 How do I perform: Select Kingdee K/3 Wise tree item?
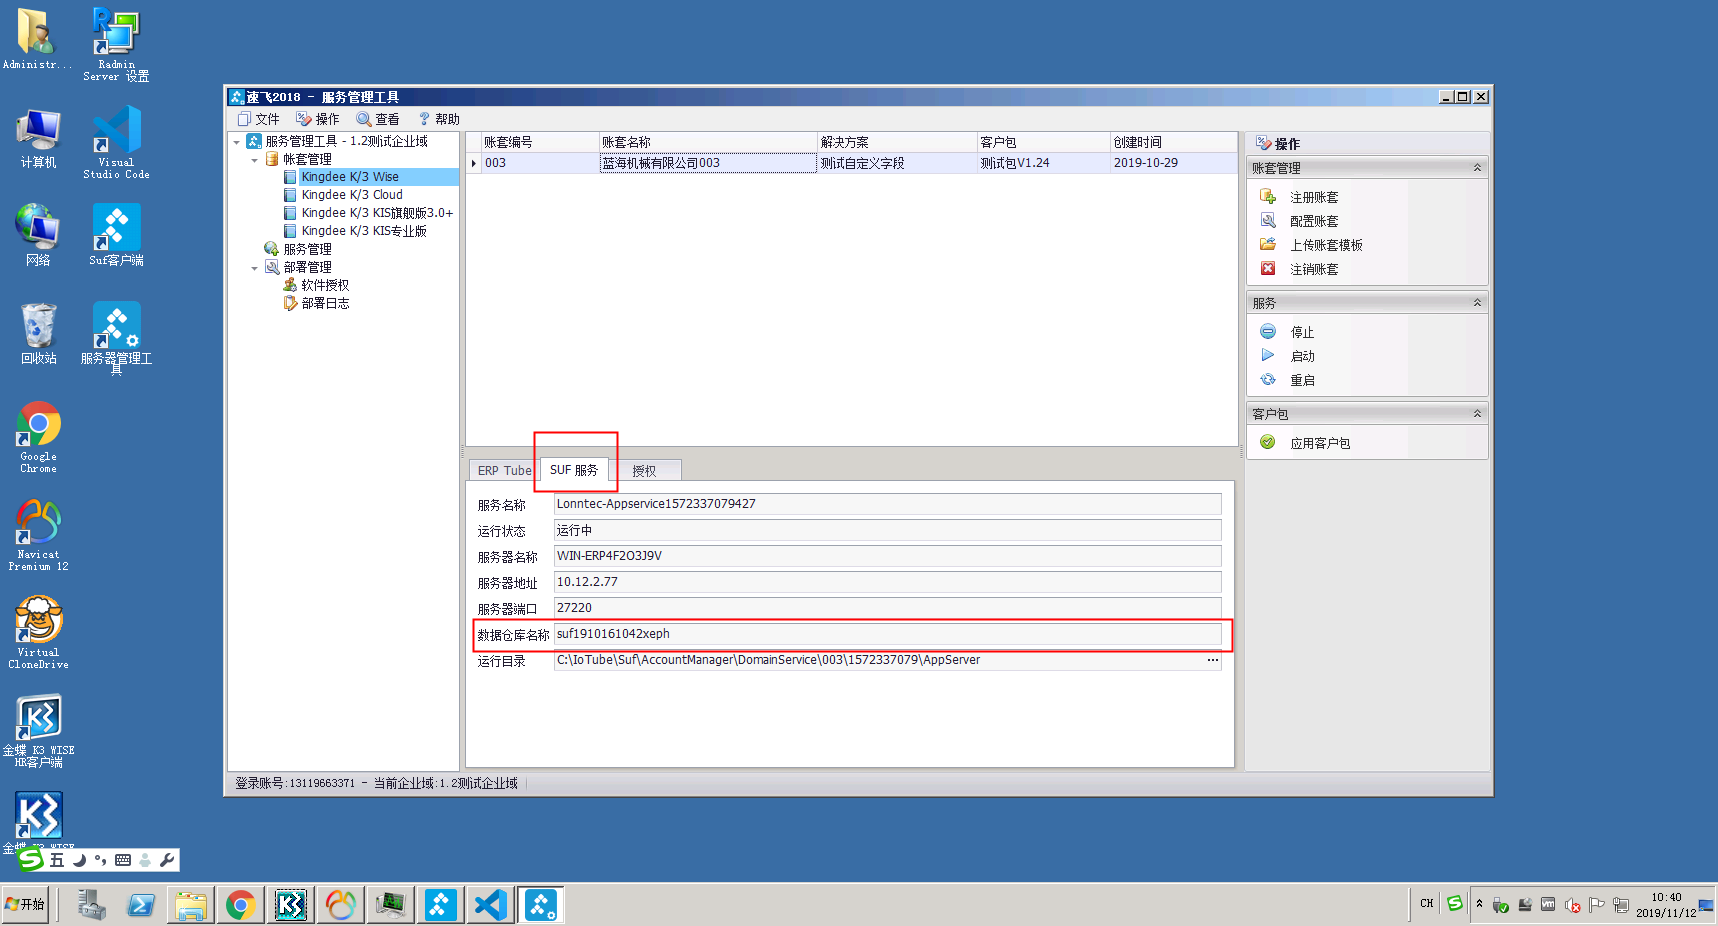coord(350,177)
